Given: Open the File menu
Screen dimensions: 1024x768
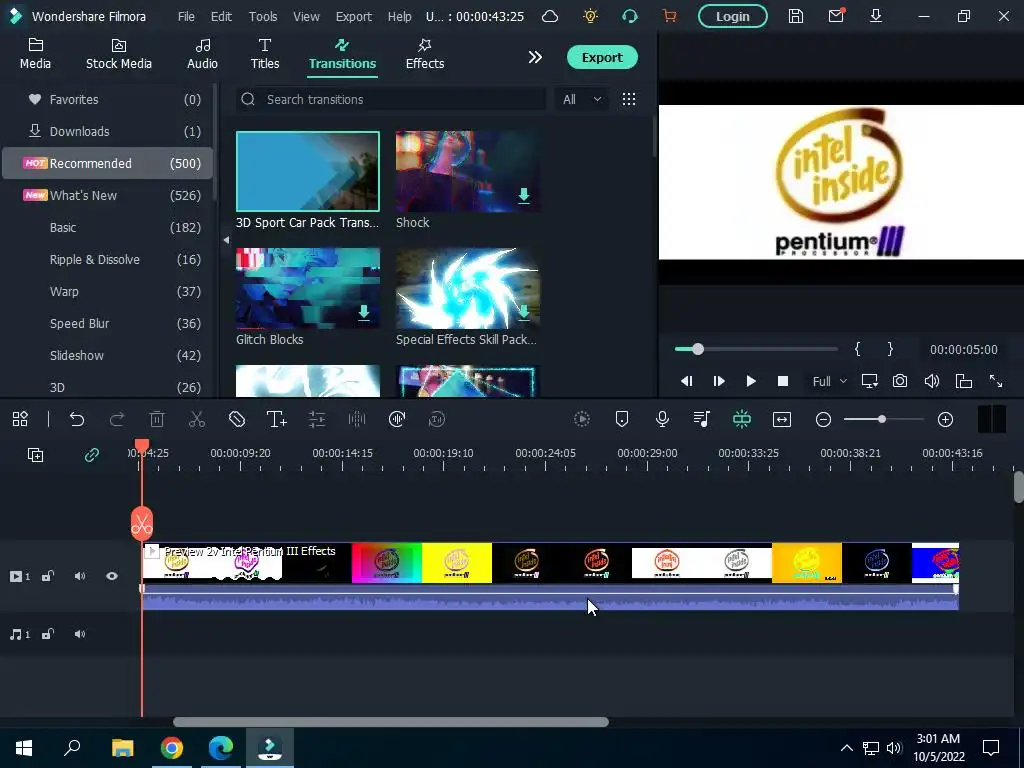Looking at the screenshot, I should point(186,16).
